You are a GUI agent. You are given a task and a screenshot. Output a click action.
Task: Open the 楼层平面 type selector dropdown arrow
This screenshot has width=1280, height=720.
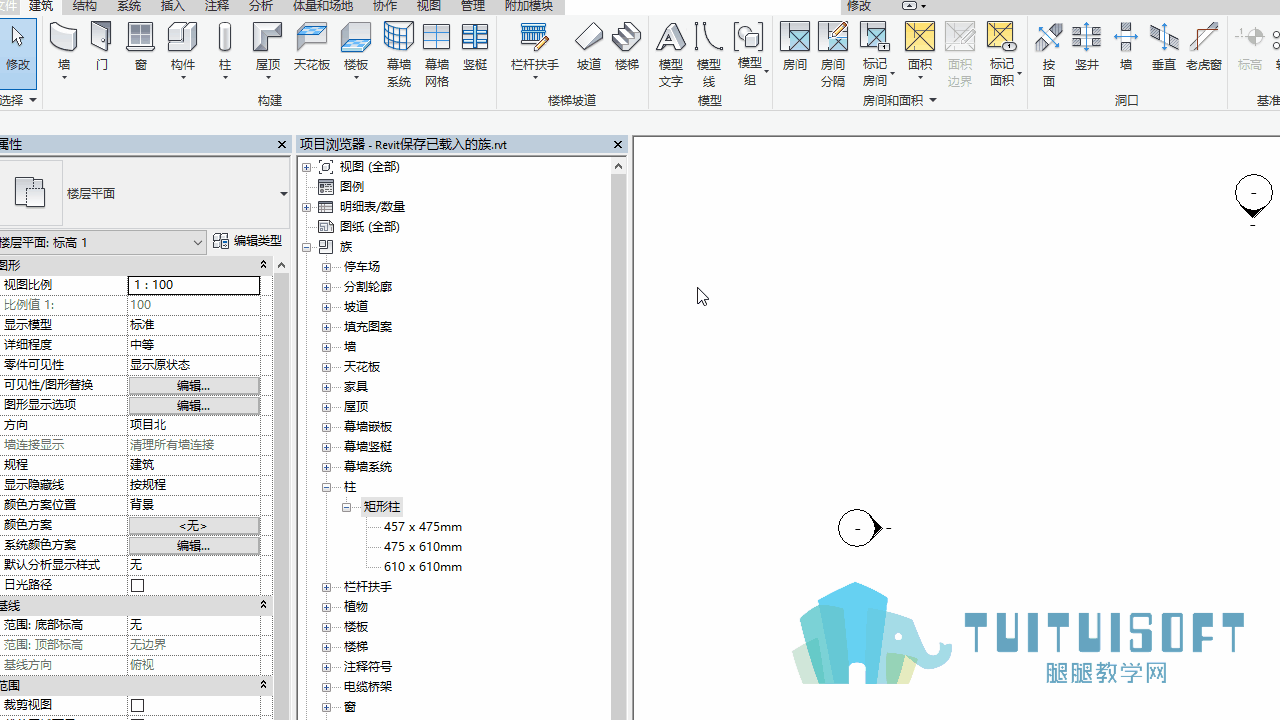click(x=283, y=194)
